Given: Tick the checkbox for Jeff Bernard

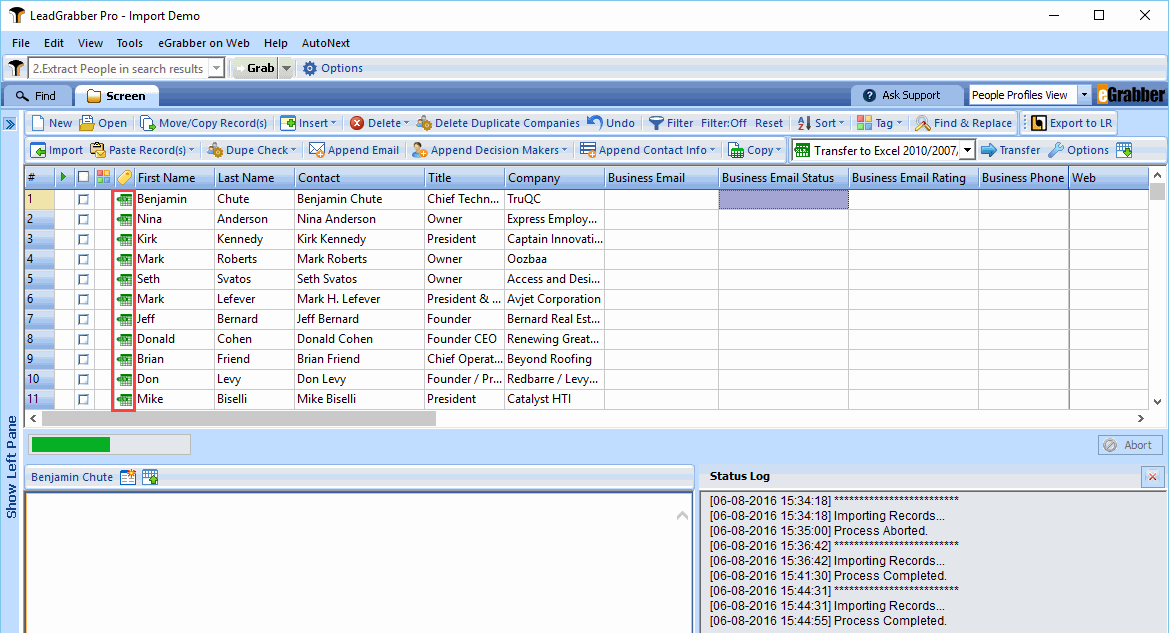Looking at the screenshot, I should click(x=84, y=320).
